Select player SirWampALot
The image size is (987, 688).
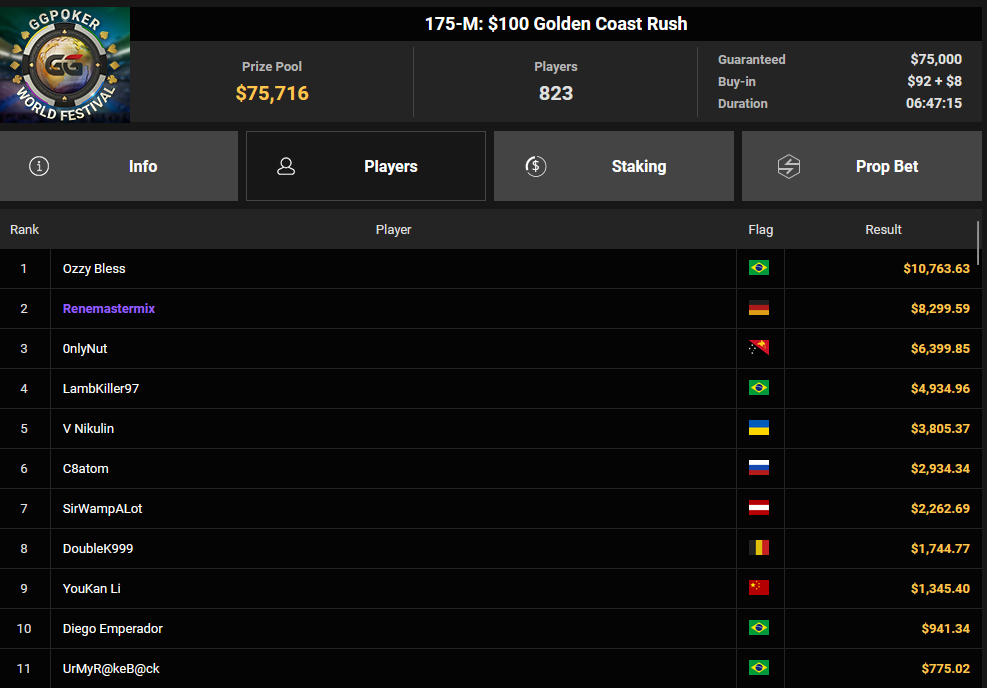[x=103, y=509]
